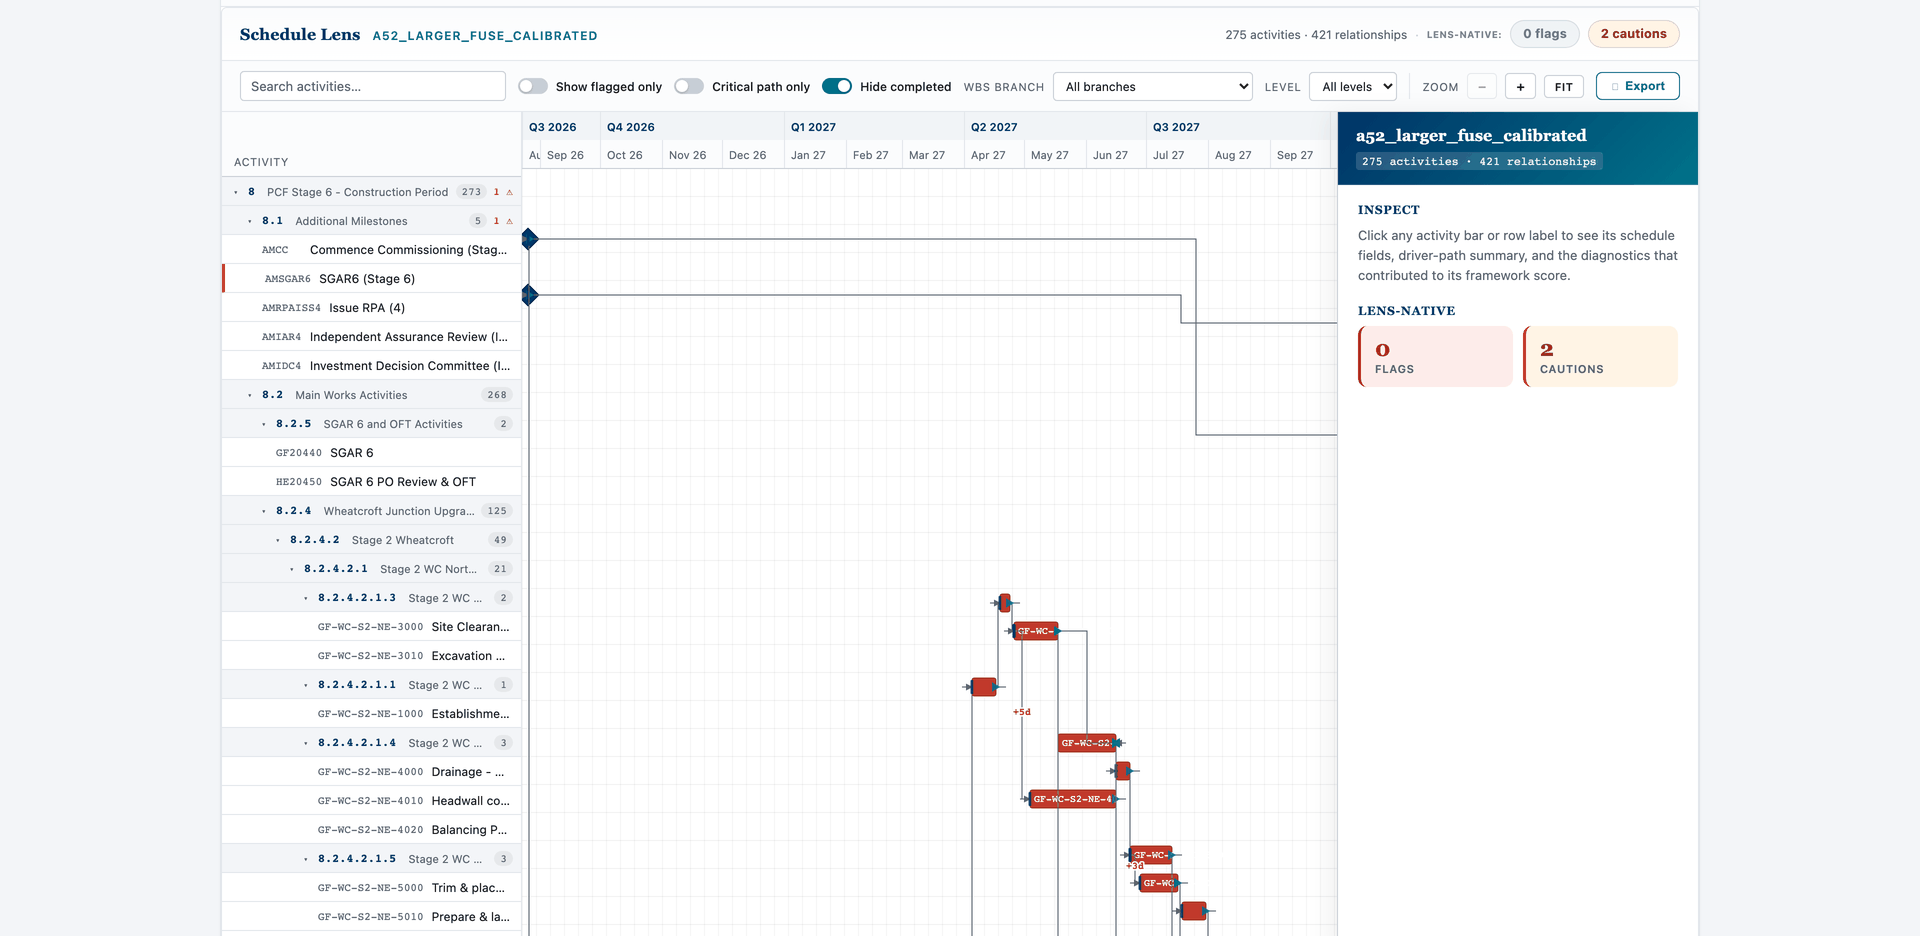Expand 8.2.4.2.1.3 Stage 2 WC group
The width and height of the screenshot is (1920, 936).
[306, 598]
